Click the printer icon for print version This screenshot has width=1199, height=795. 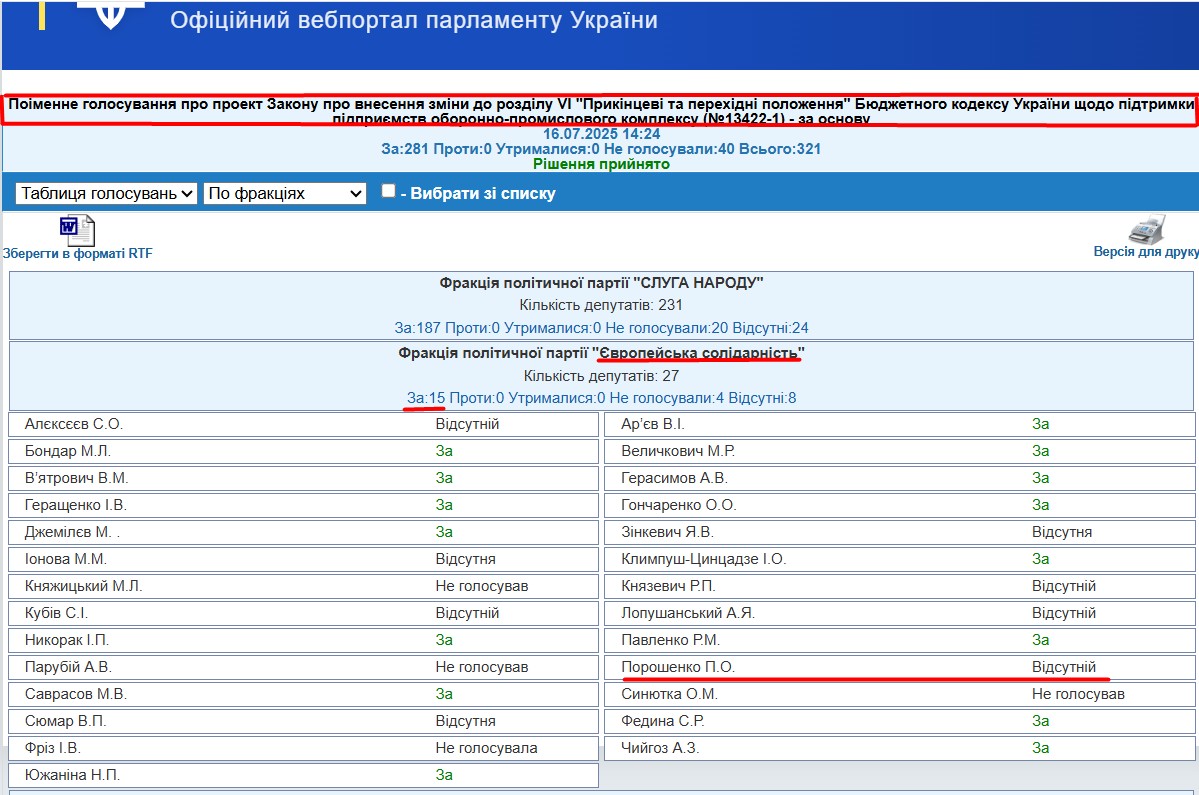(1146, 229)
